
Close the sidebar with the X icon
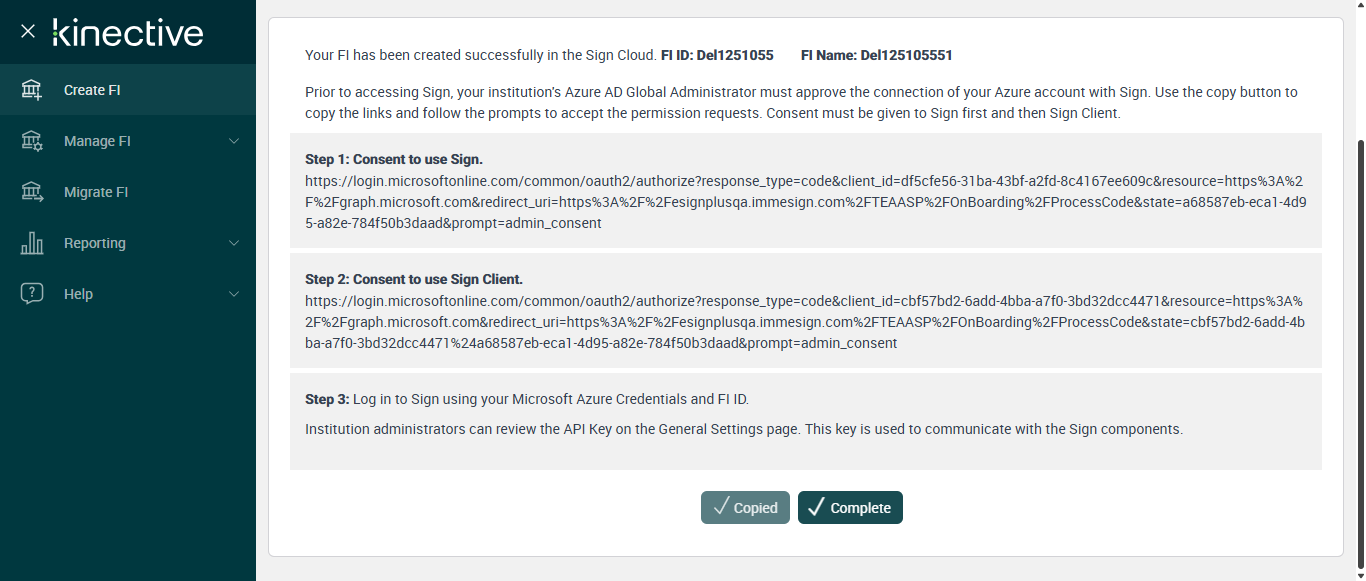point(28,31)
